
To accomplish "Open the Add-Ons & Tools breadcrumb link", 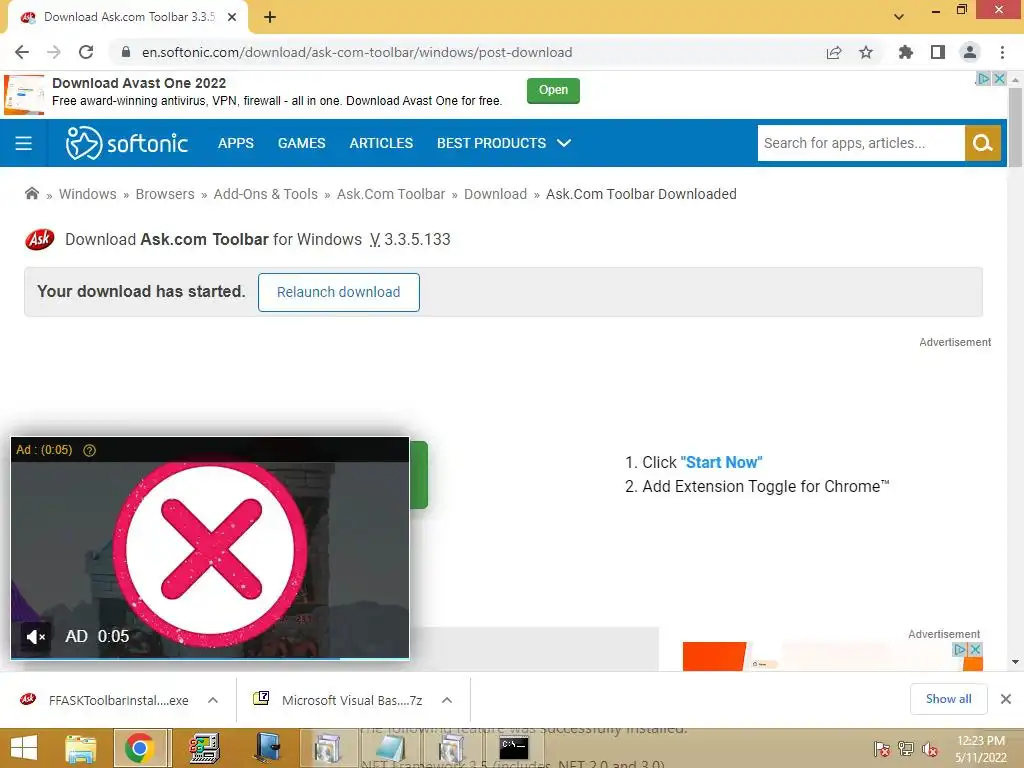I will (266, 194).
